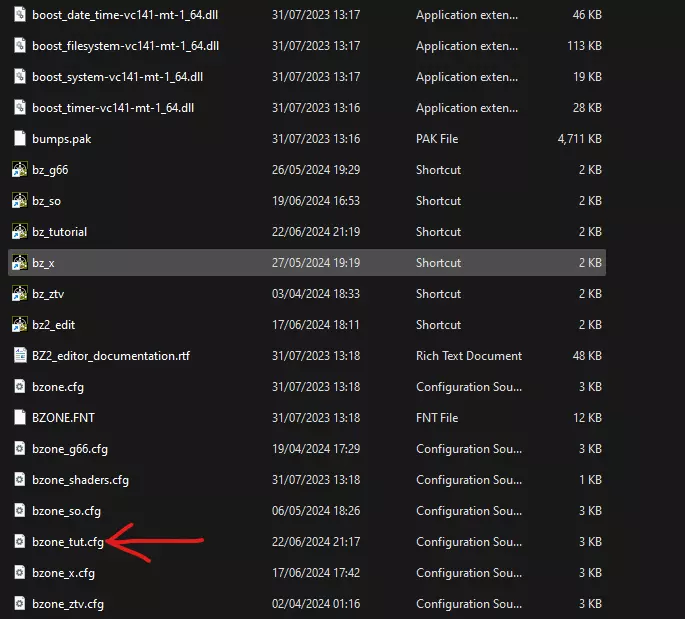Image resolution: width=685 pixels, height=619 pixels.
Task: Click the bzone_ztv.cfg config icon
Action: point(20,604)
